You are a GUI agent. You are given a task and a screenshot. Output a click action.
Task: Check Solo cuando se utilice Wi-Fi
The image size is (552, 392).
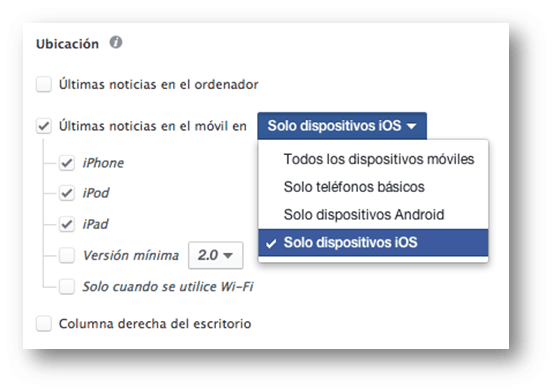[x=67, y=286]
